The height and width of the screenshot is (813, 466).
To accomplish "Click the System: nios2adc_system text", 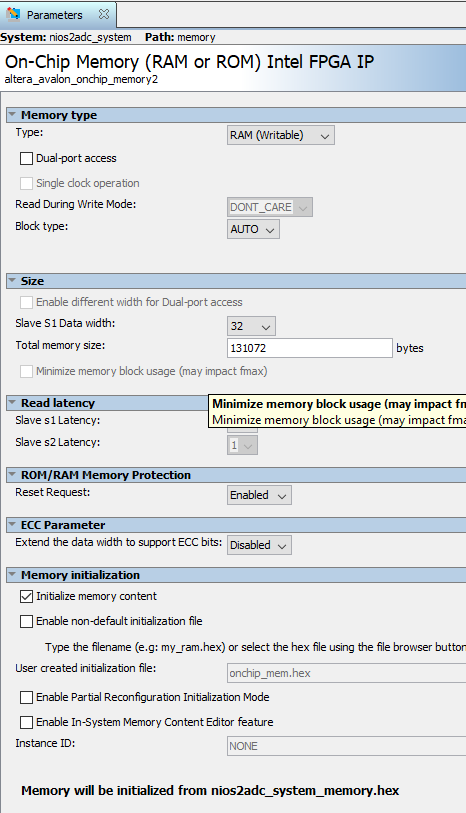I will click(x=66, y=37).
